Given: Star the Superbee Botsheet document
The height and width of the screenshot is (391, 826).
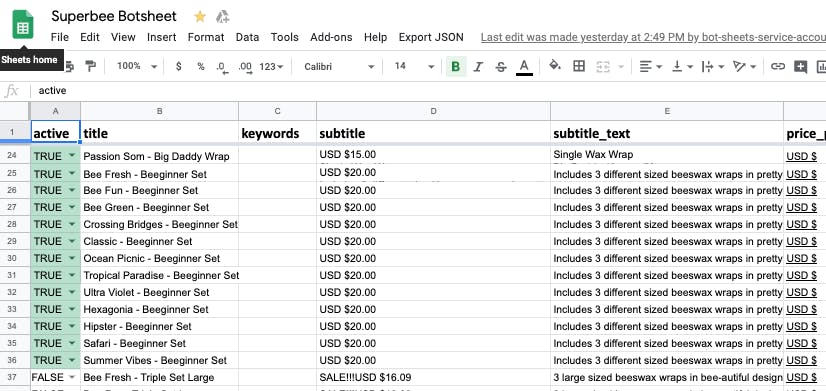Looking at the screenshot, I should click(x=200, y=17).
